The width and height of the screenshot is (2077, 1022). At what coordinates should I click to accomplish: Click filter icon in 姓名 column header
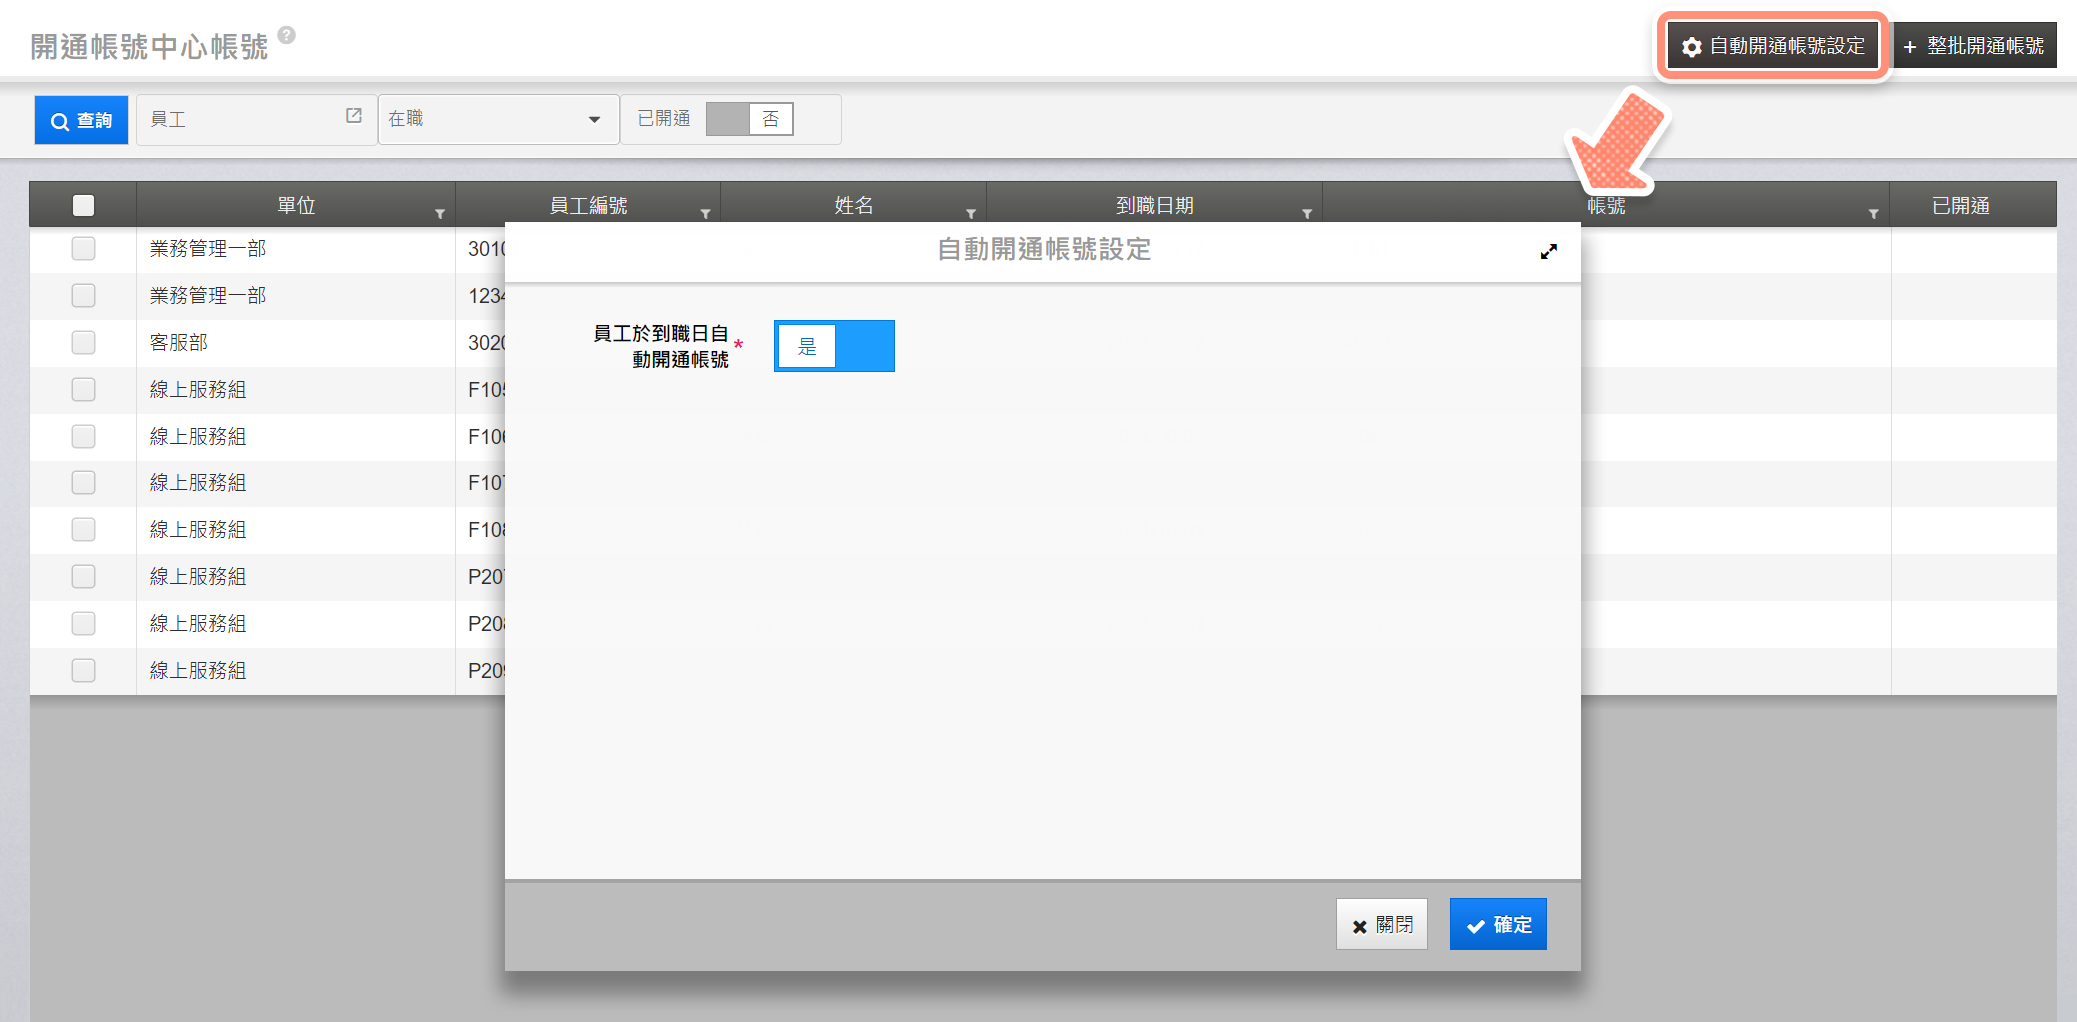pyautogui.click(x=970, y=214)
